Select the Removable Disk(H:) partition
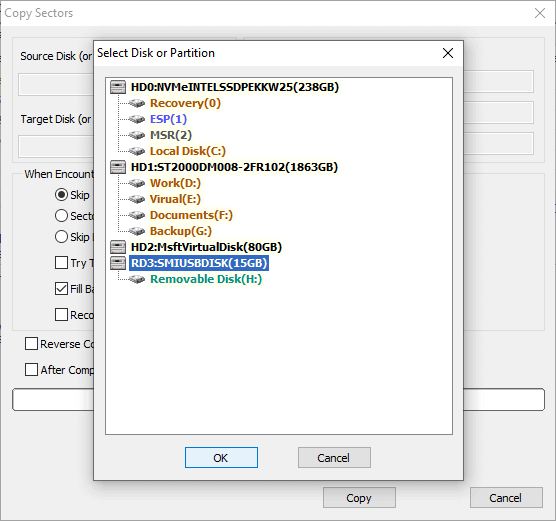This screenshot has width=556, height=521. tap(206, 279)
